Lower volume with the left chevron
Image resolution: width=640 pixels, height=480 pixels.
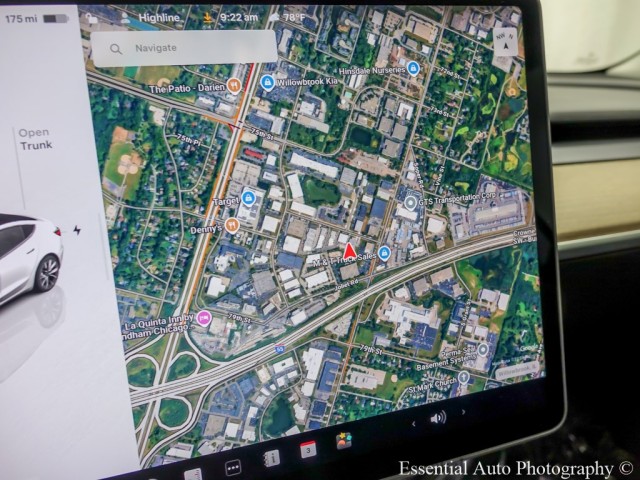(413, 424)
